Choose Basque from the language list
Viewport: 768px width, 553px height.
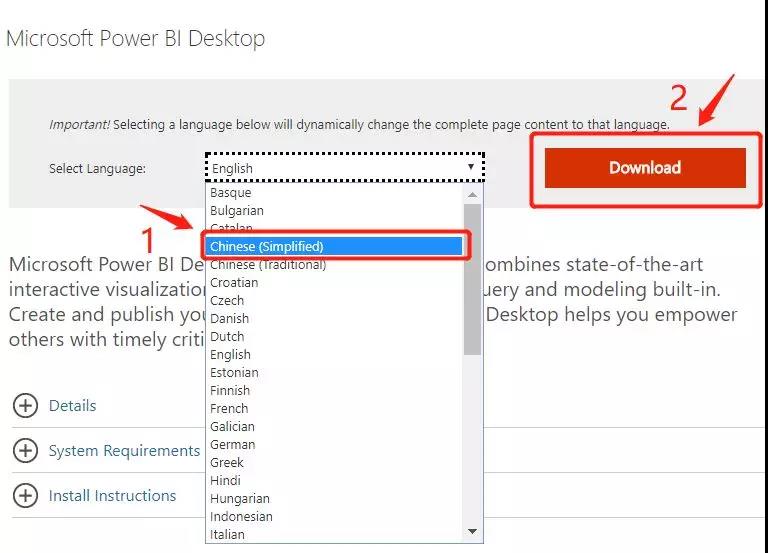pos(335,192)
